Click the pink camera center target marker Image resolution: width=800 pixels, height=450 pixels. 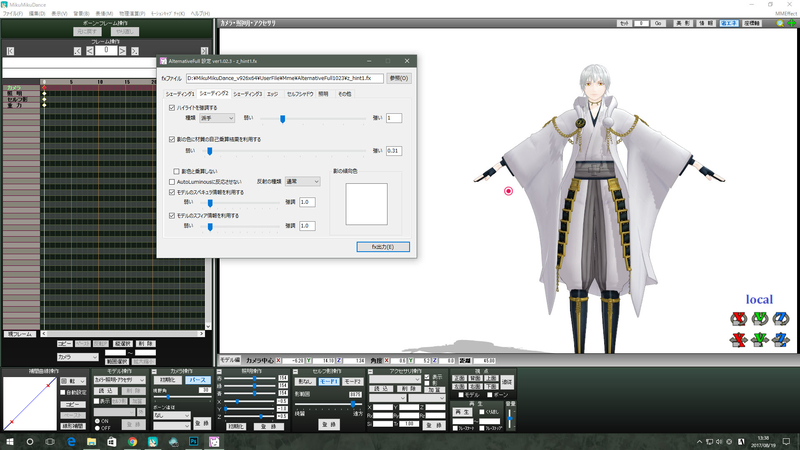(508, 191)
